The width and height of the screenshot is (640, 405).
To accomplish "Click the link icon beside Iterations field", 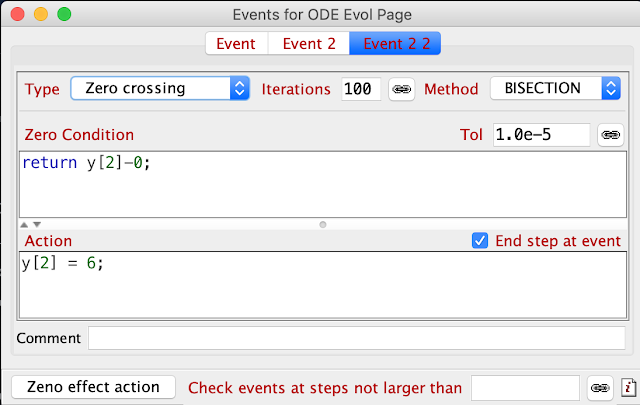I will [x=402, y=89].
